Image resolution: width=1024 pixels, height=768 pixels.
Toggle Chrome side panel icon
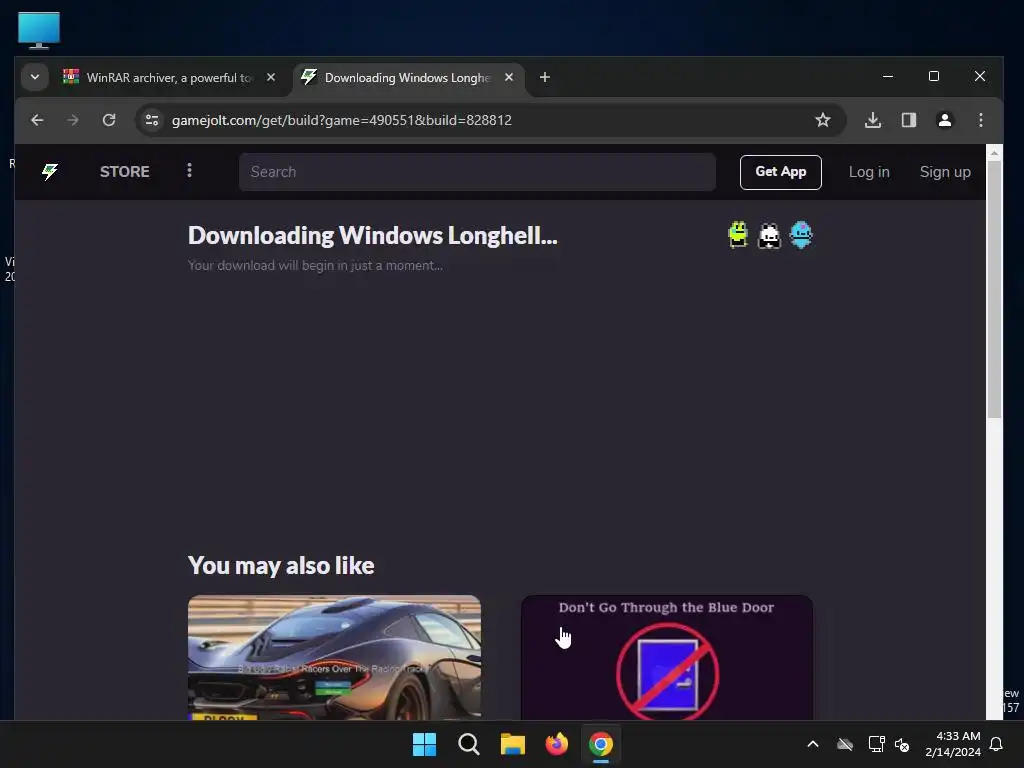[909, 120]
